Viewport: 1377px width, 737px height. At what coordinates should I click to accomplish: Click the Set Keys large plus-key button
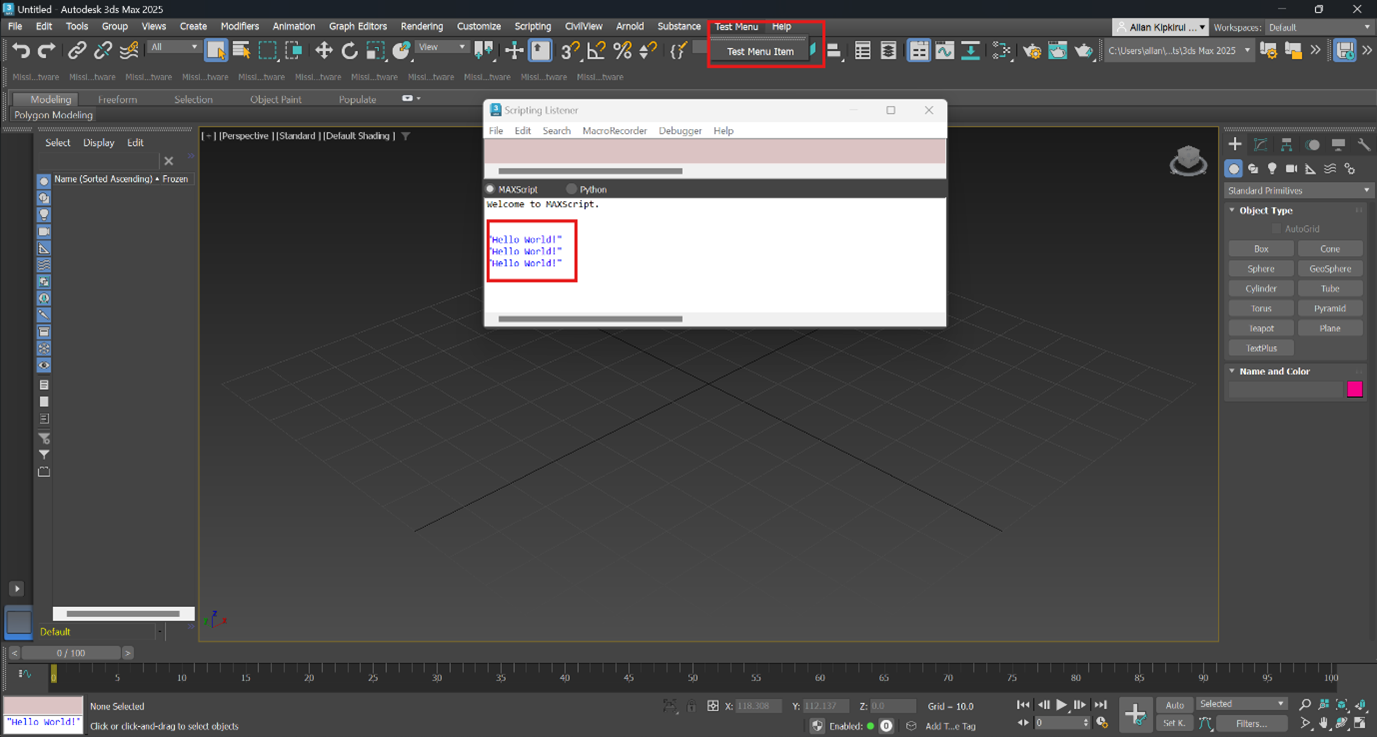(x=1135, y=713)
